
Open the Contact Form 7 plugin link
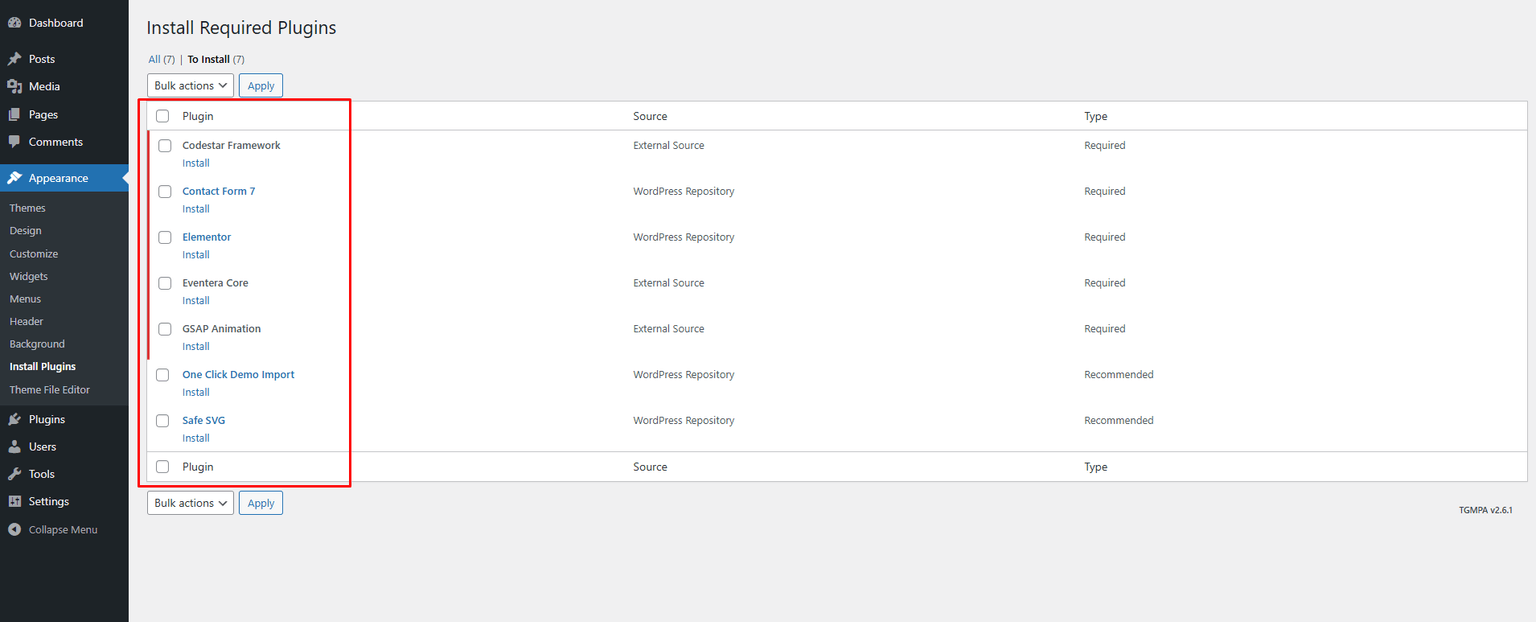pos(219,191)
